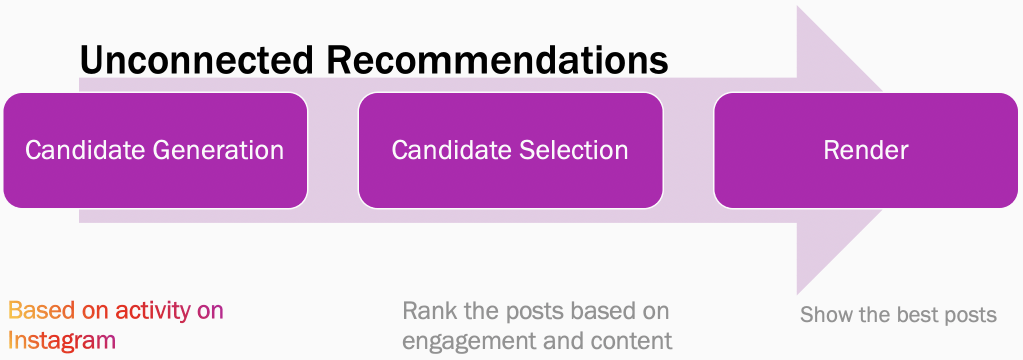
Task: Select the Candidate Selection box
Action: coord(510,151)
